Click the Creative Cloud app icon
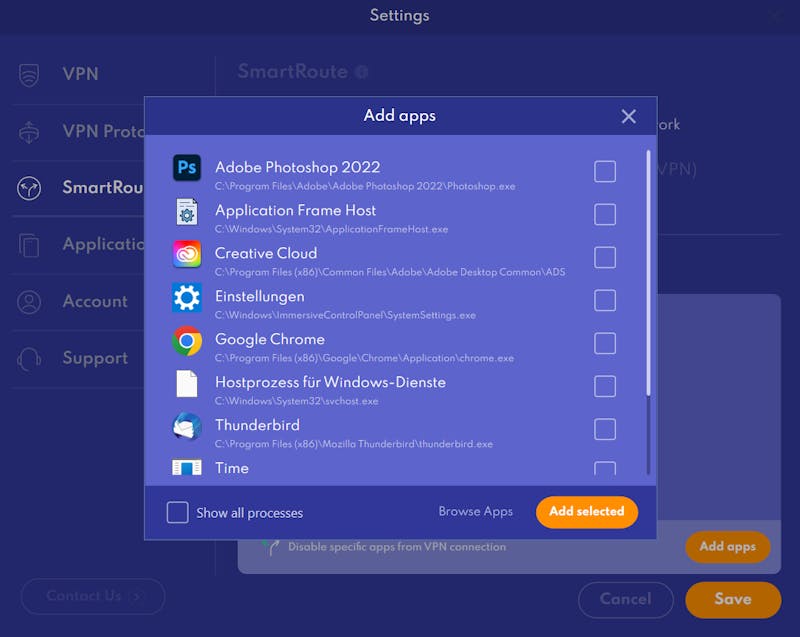This screenshot has height=637, width=800. 187,254
